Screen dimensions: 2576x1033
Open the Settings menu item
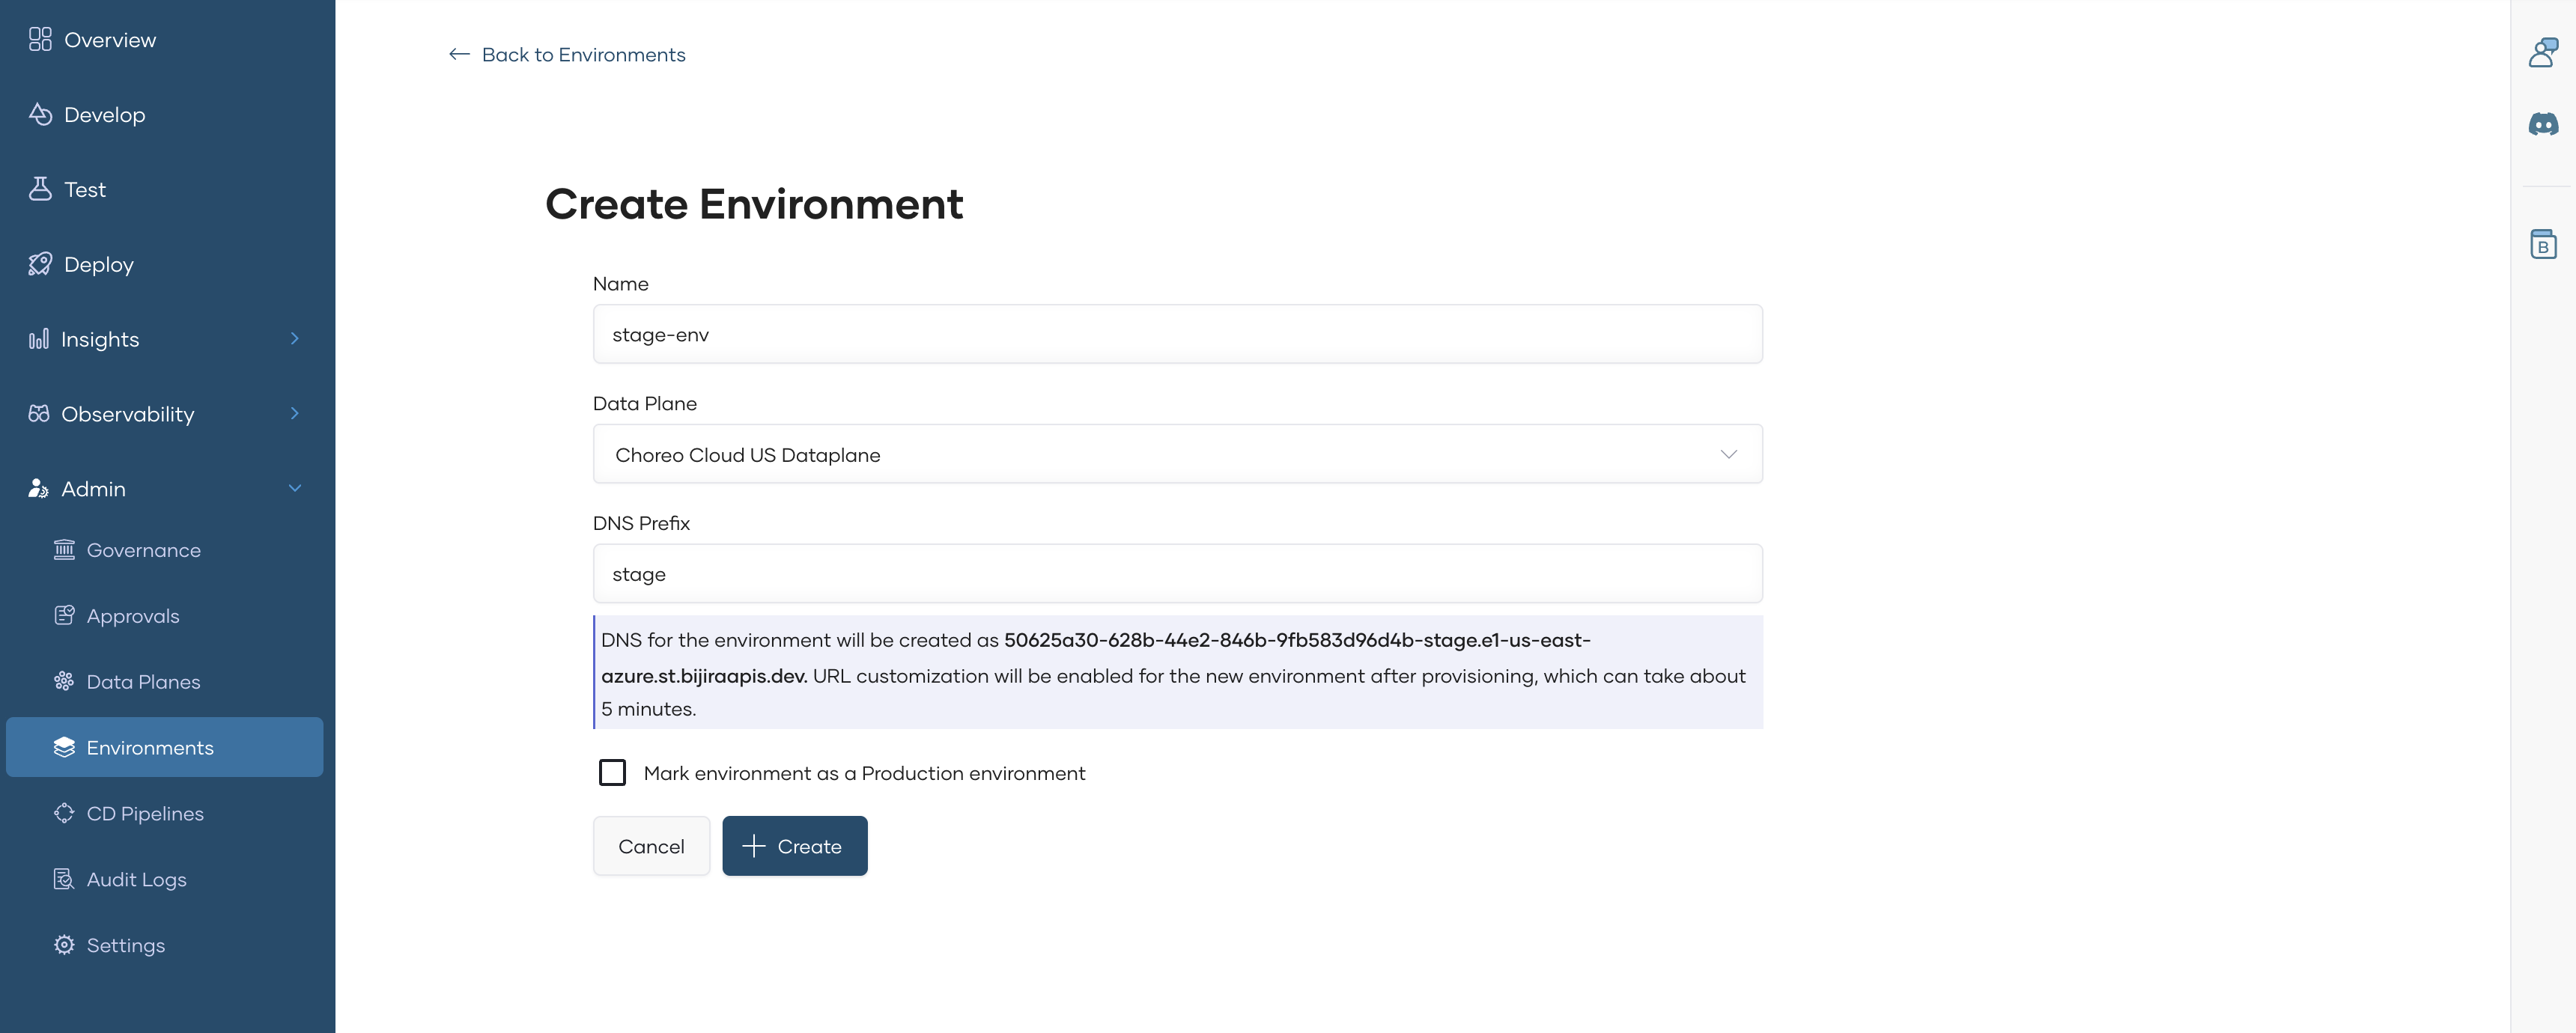(x=125, y=945)
